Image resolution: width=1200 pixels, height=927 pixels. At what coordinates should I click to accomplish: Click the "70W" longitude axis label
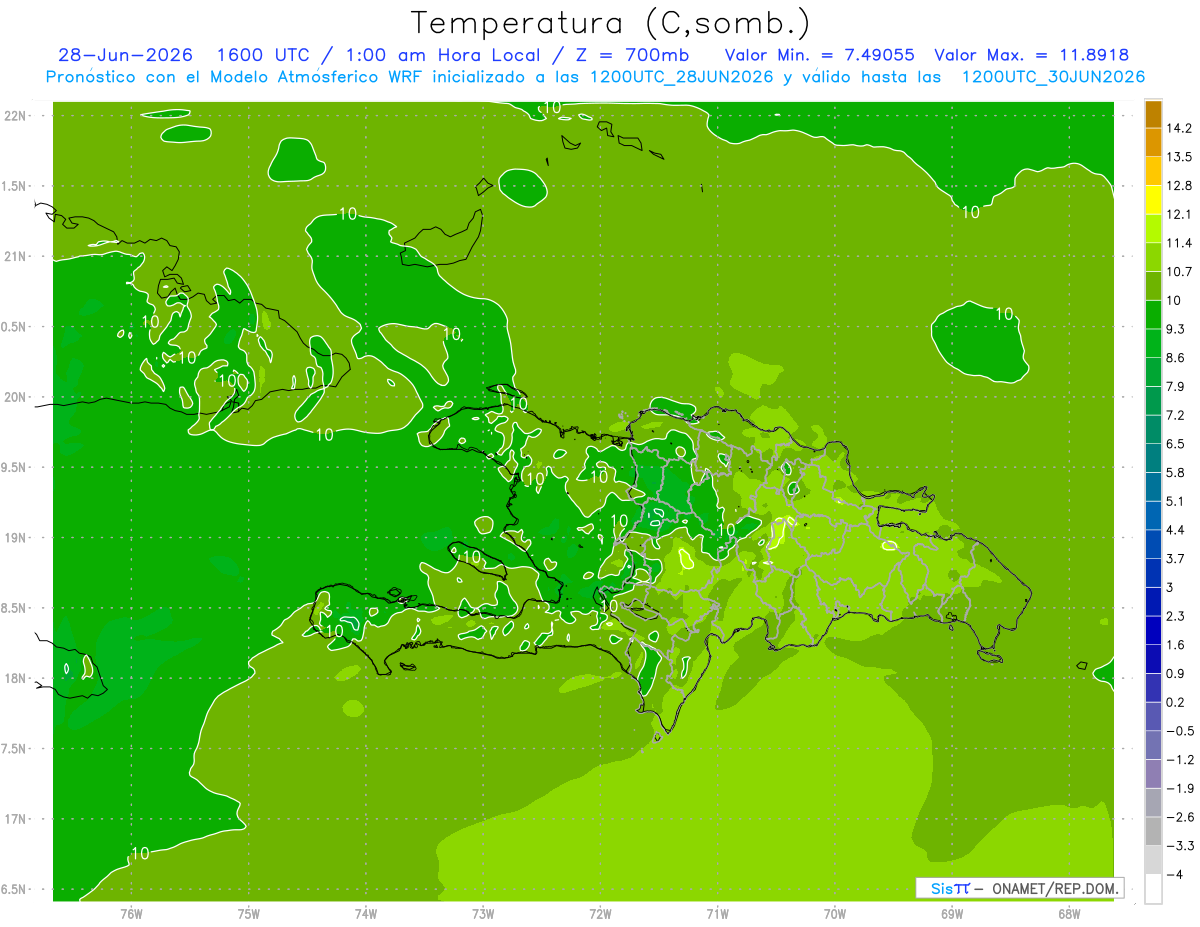click(x=835, y=915)
